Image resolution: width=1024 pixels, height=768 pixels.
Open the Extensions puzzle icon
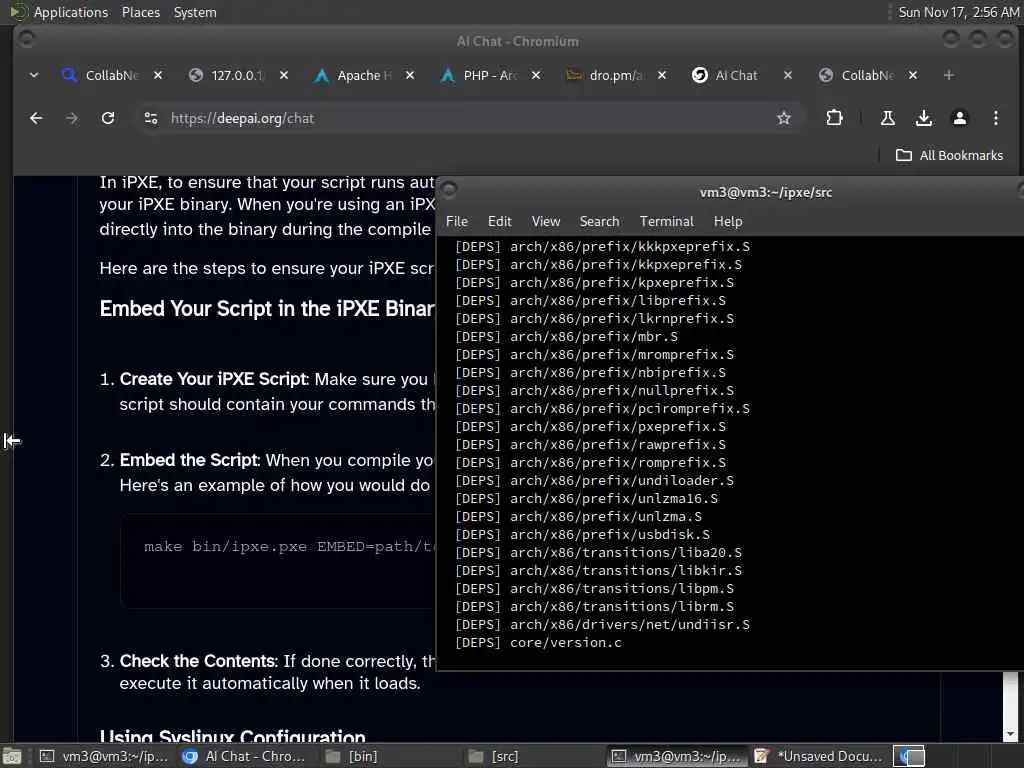click(x=834, y=118)
